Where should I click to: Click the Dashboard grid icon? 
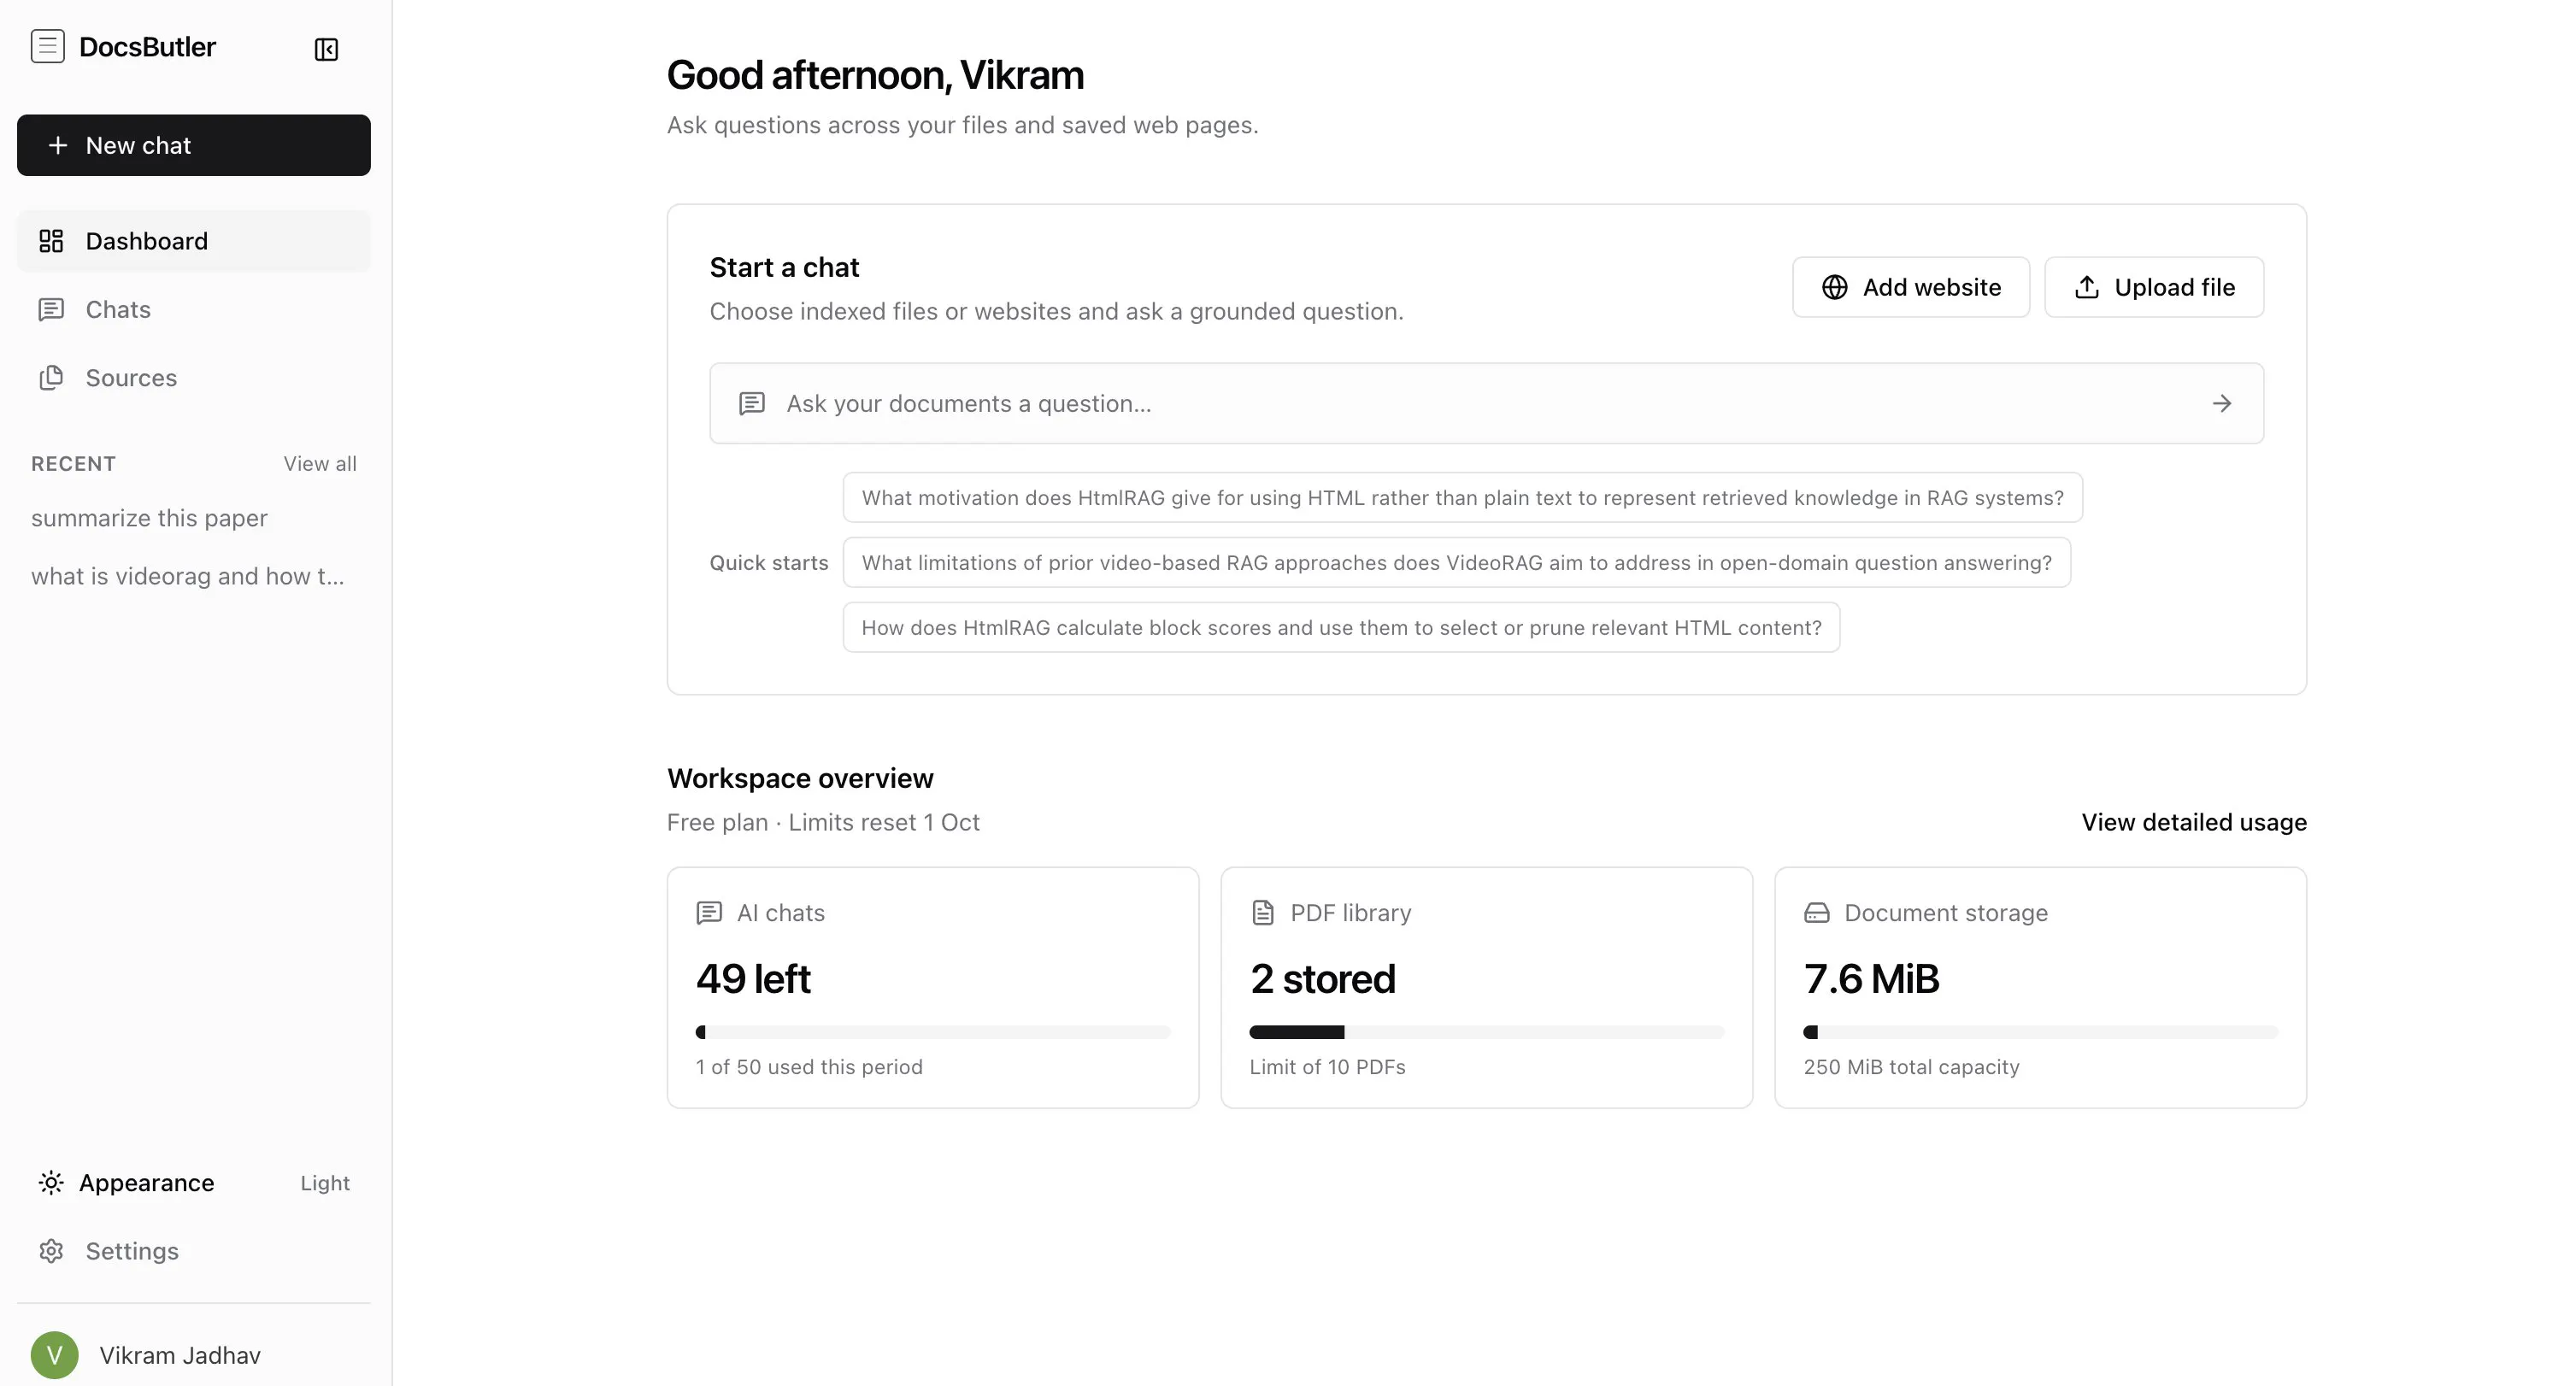coord(51,241)
